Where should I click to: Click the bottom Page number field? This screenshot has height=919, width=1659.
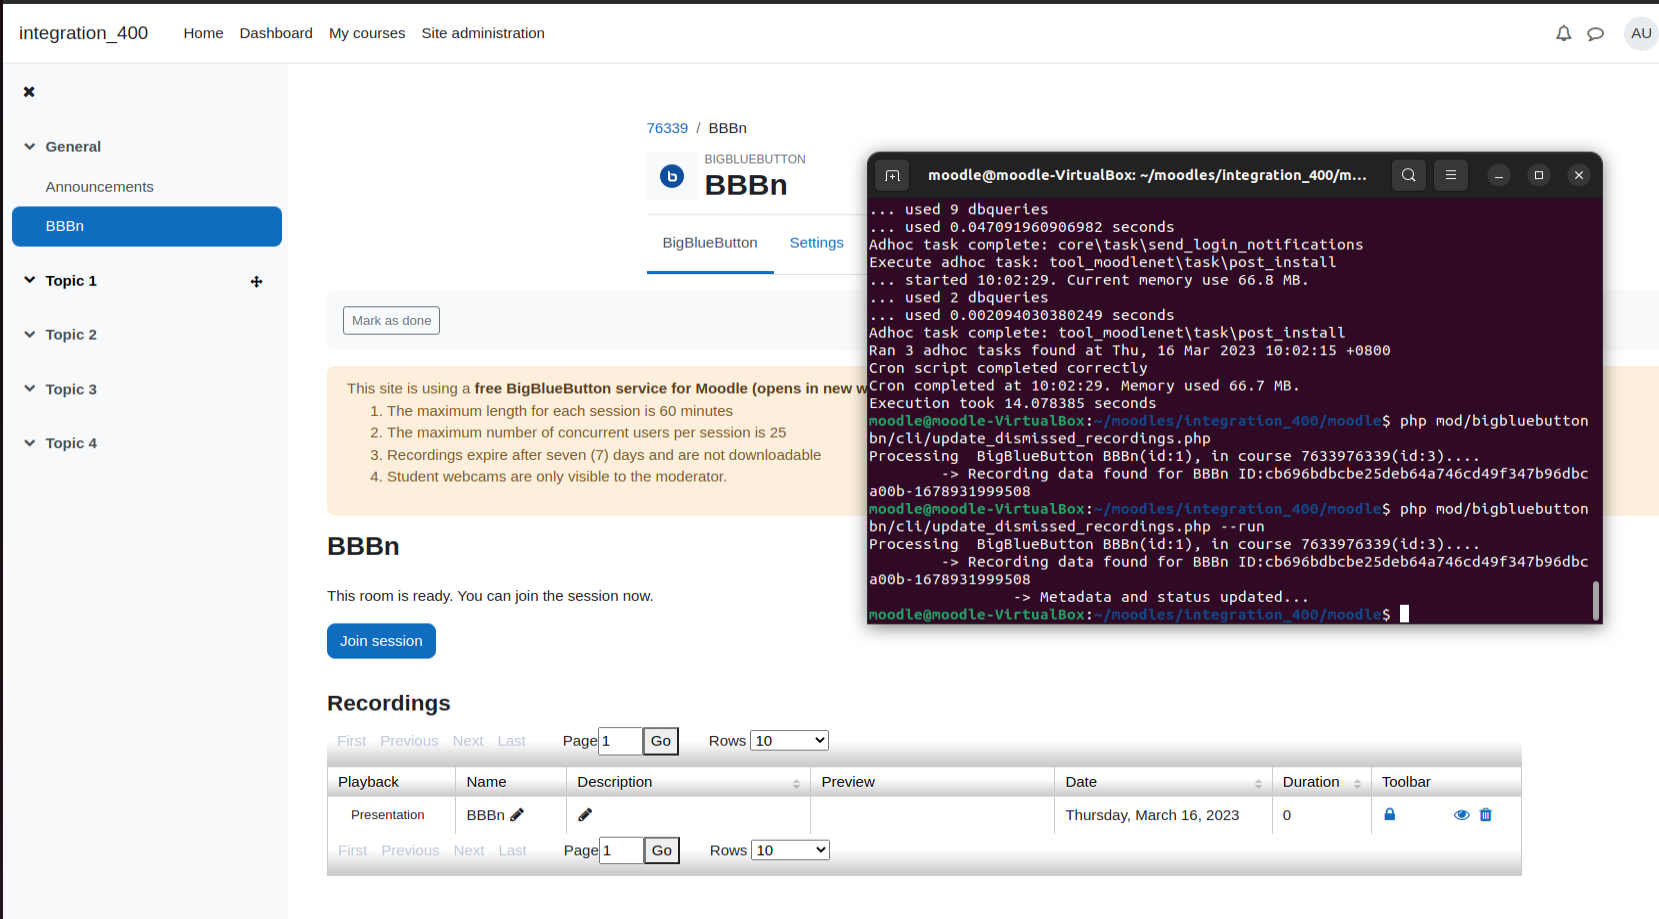pos(621,850)
